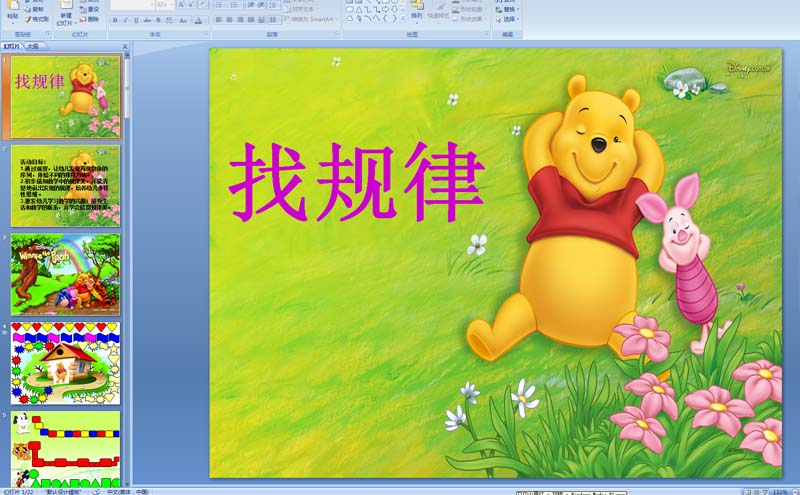
Task: Click the language indicator 中文(简体, 中国)
Action: [128, 492]
